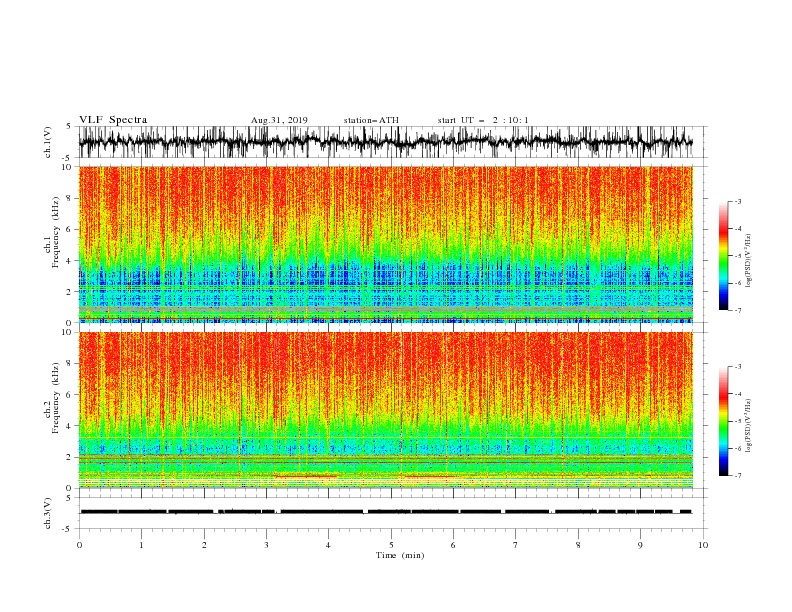Click the 'station=ATH' label
Screen dimensions: 792x612
[371, 120]
